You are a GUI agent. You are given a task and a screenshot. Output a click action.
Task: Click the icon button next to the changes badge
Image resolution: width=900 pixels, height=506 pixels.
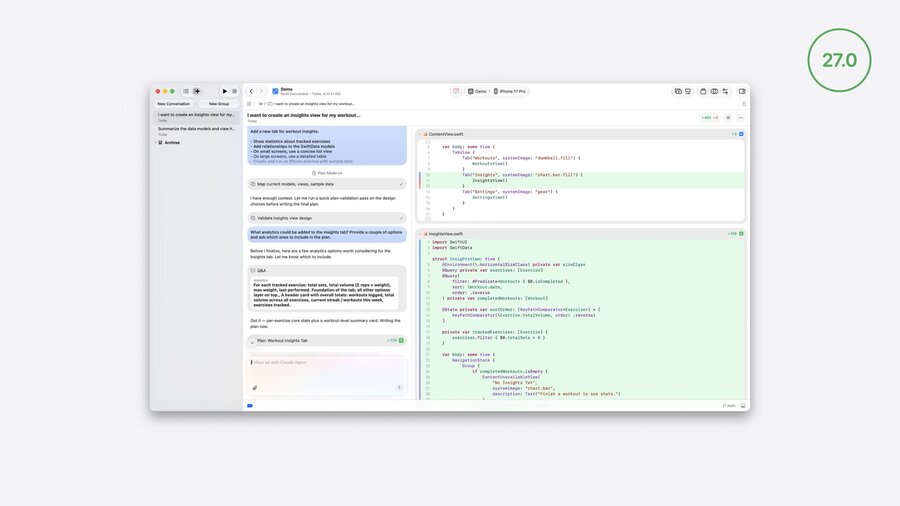pos(728,118)
